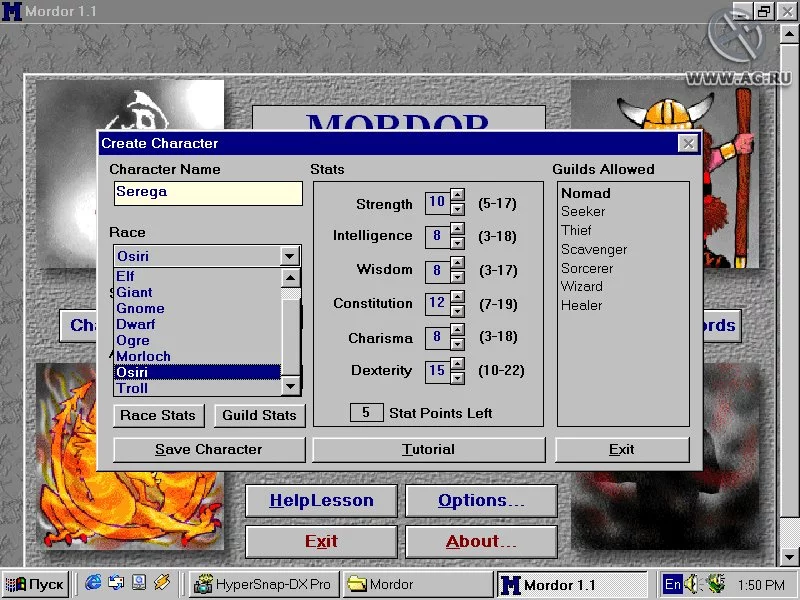Select Sorcerer in Guilds Allowed

coord(587,268)
